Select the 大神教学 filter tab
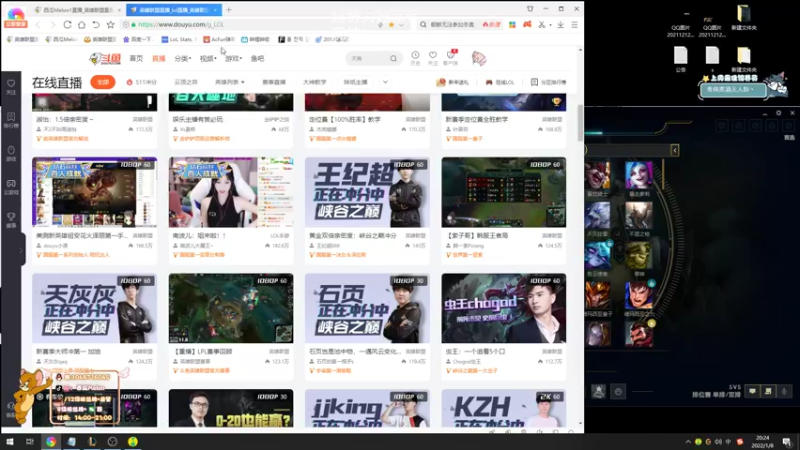The width and height of the screenshot is (800, 450). [315, 82]
